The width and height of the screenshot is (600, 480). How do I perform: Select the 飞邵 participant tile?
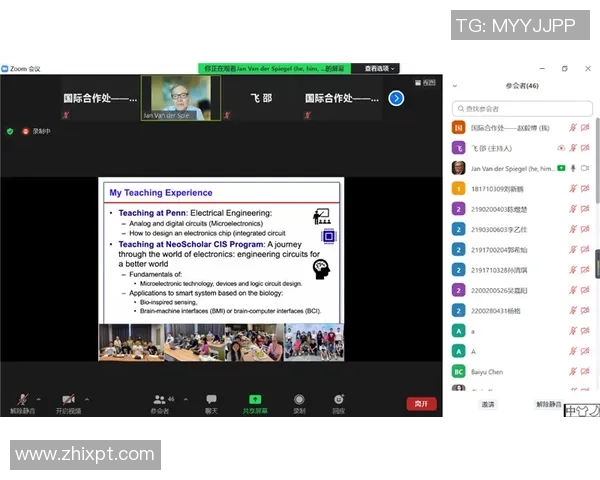tap(261, 98)
